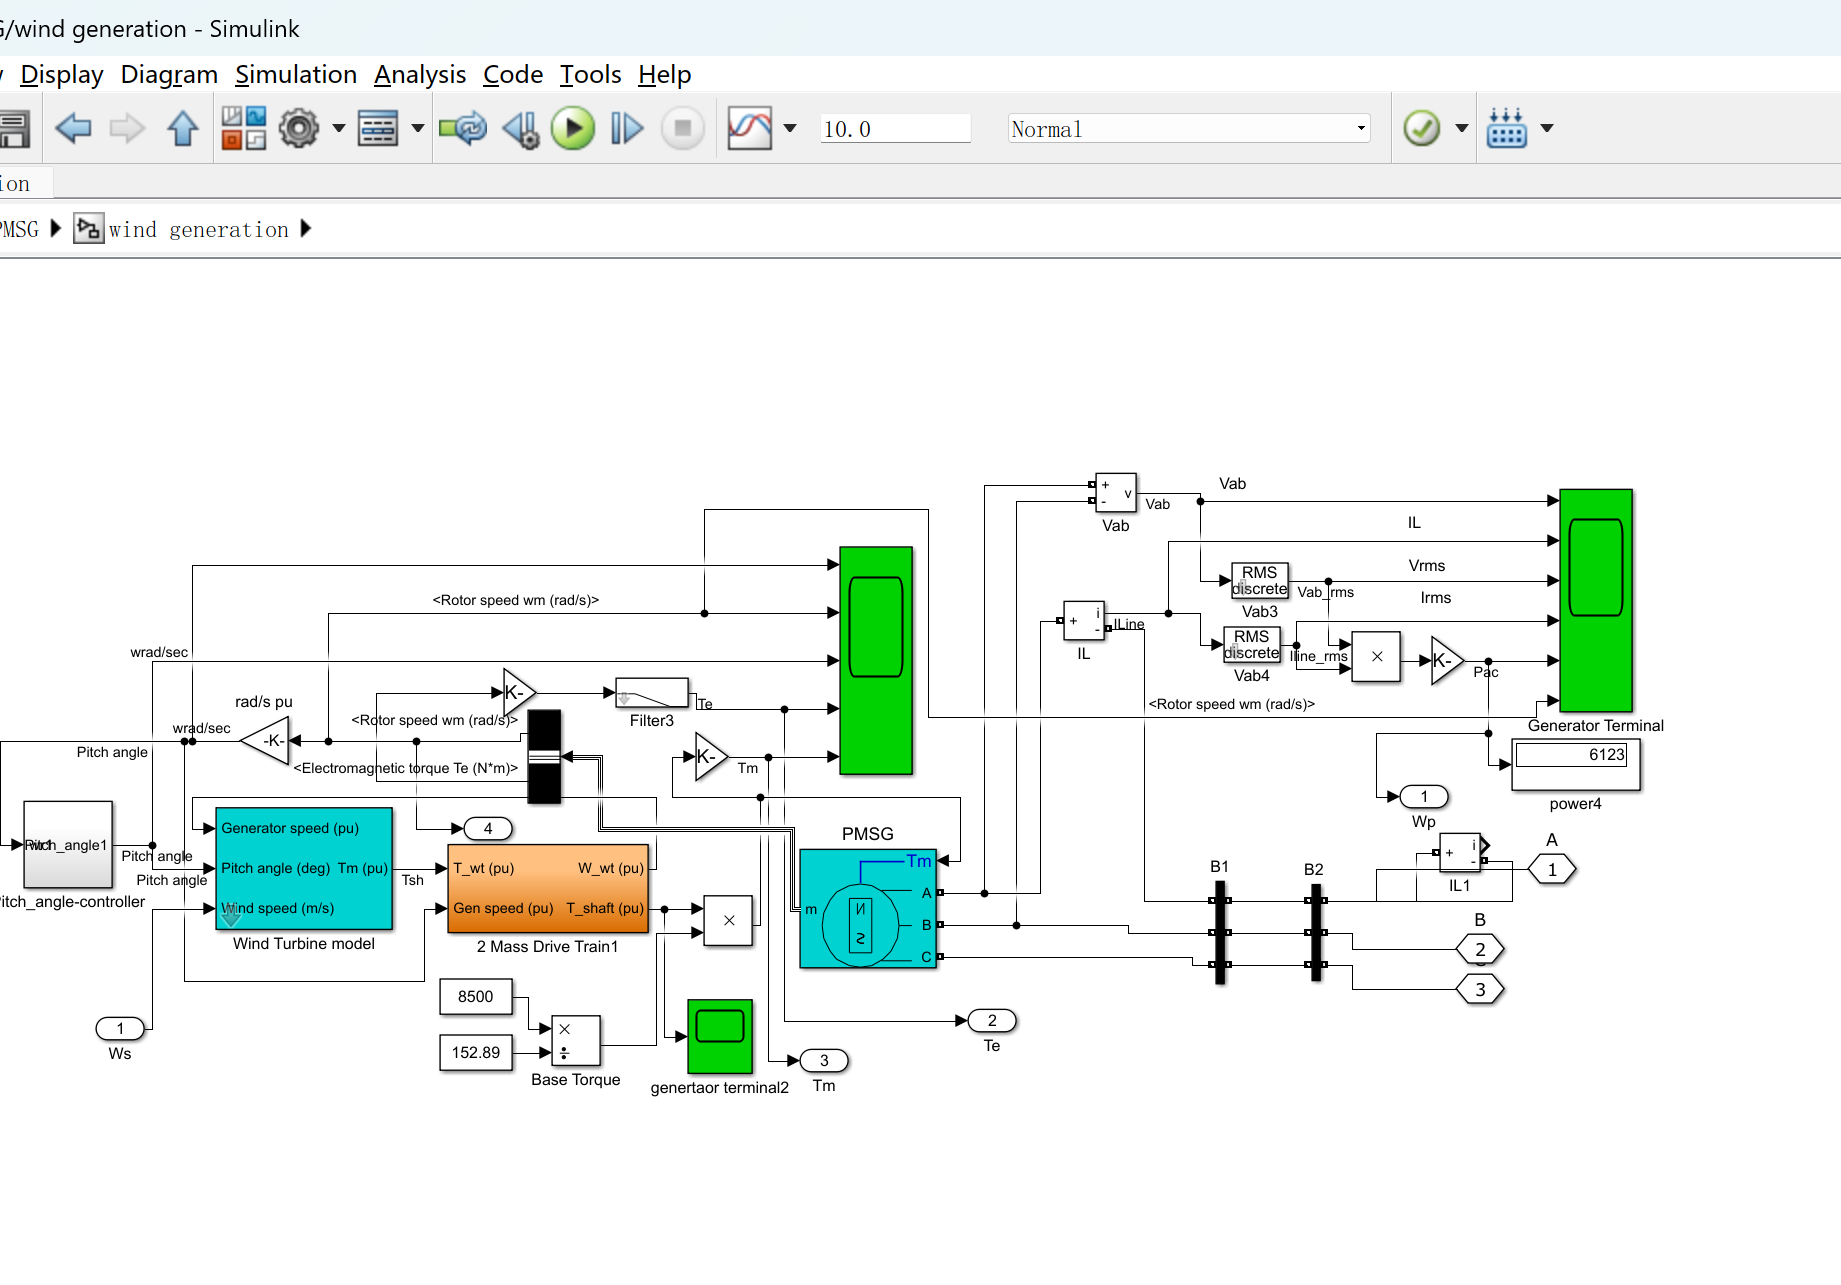
Task: Select the Pitch_angle1 controller block
Action: coord(68,845)
